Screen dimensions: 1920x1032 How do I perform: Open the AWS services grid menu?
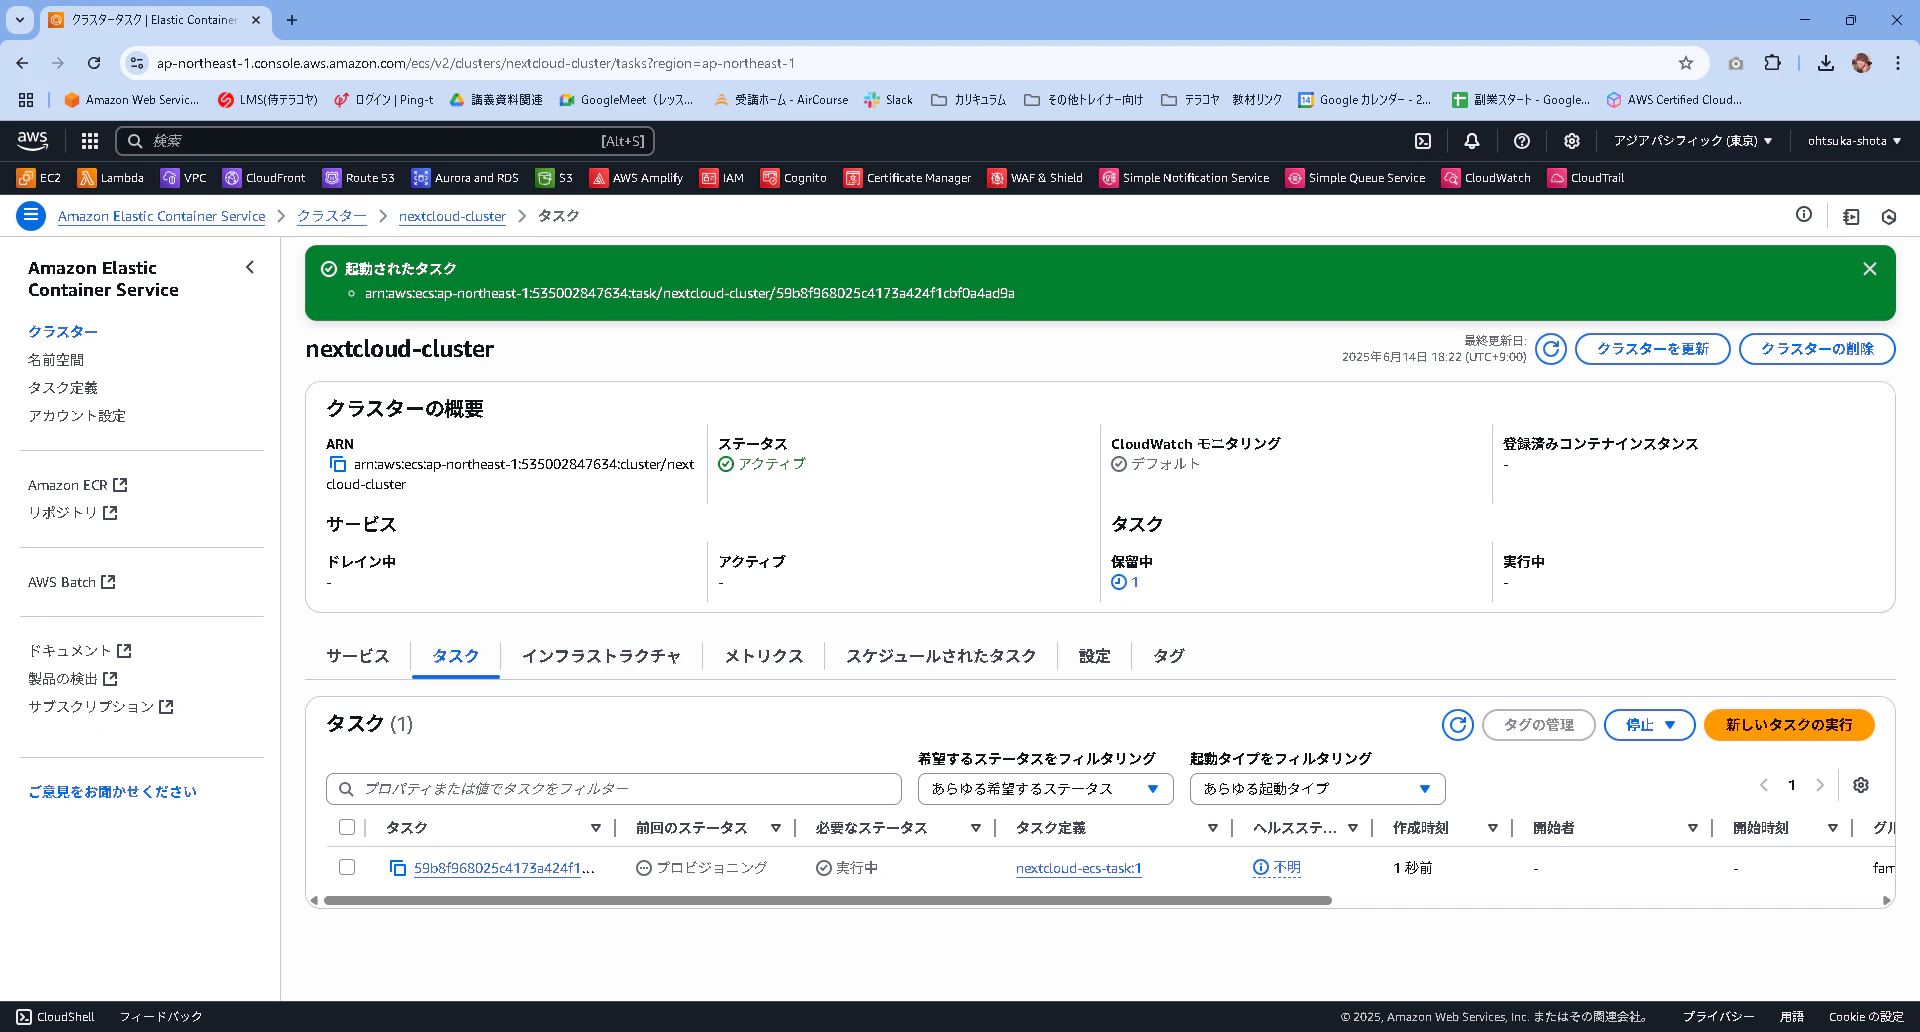point(90,141)
